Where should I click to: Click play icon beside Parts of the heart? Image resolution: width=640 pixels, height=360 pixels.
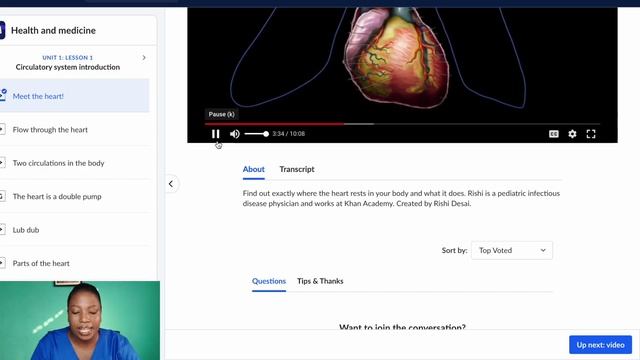point(2,263)
